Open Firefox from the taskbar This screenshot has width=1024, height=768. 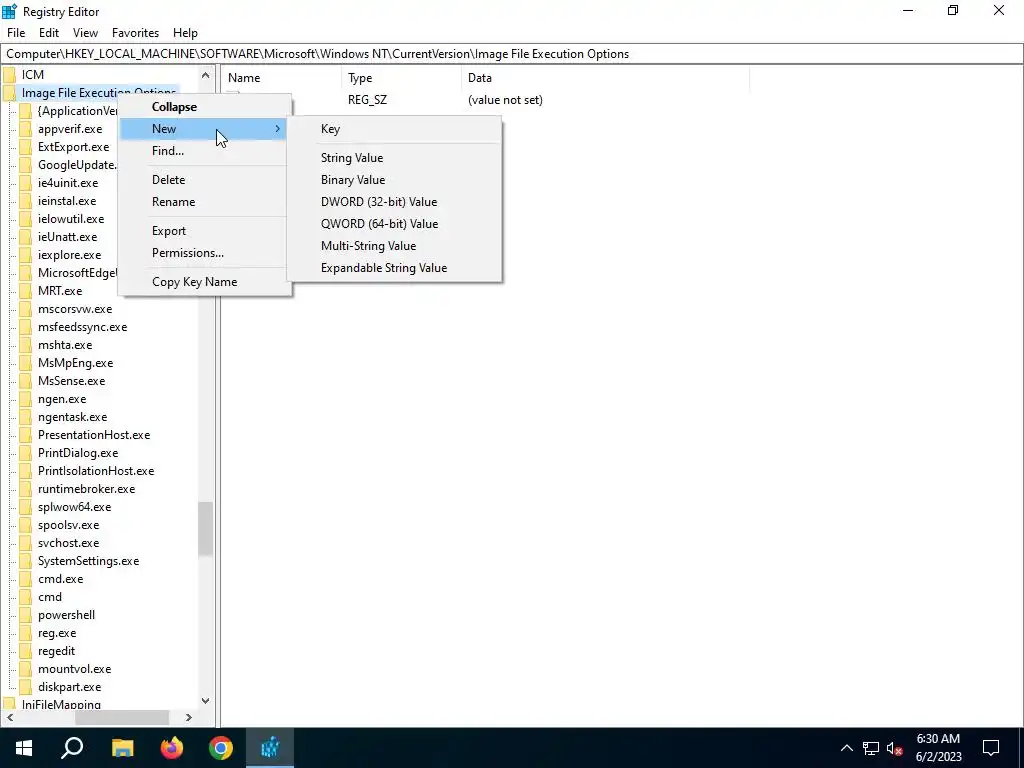tap(172, 748)
